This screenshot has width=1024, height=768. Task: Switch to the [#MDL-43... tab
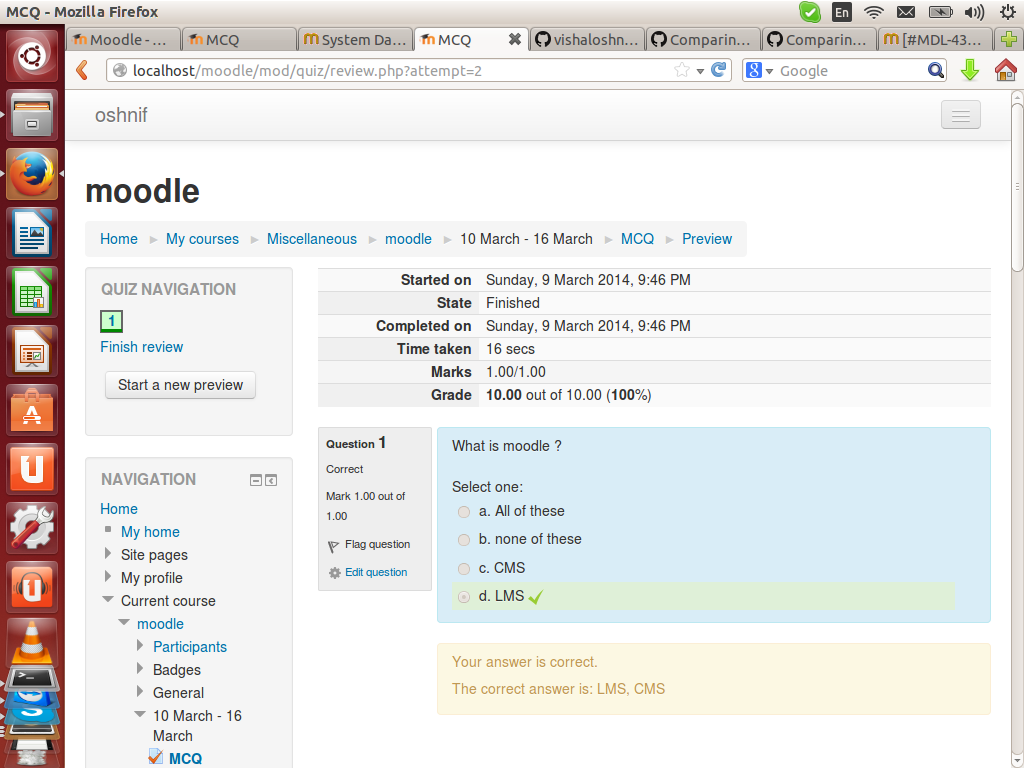[x=935, y=39]
